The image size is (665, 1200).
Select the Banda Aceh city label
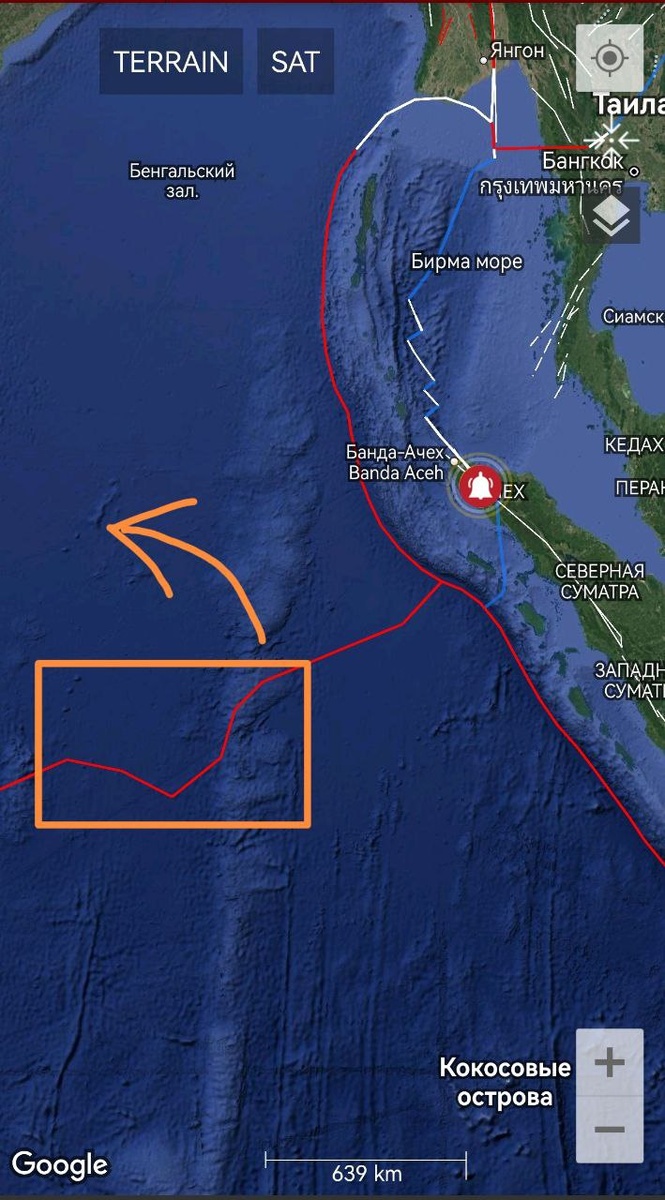coord(395,472)
